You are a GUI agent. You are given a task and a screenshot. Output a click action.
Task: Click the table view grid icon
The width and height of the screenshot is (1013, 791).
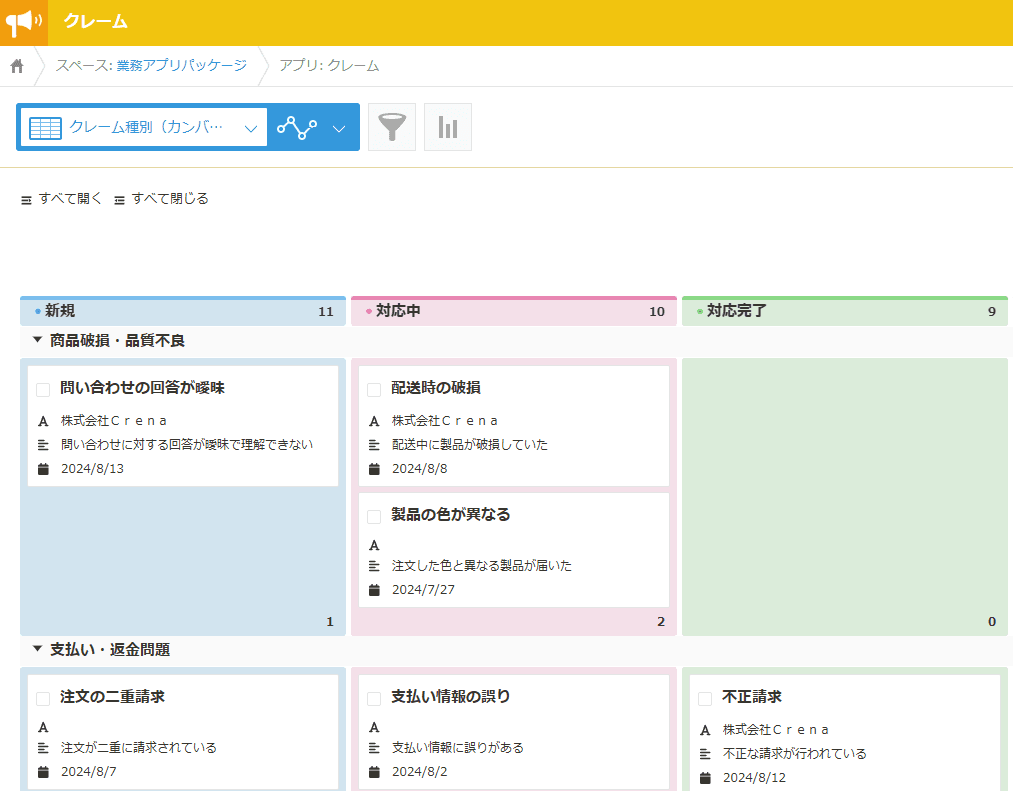(x=45, y=128)
